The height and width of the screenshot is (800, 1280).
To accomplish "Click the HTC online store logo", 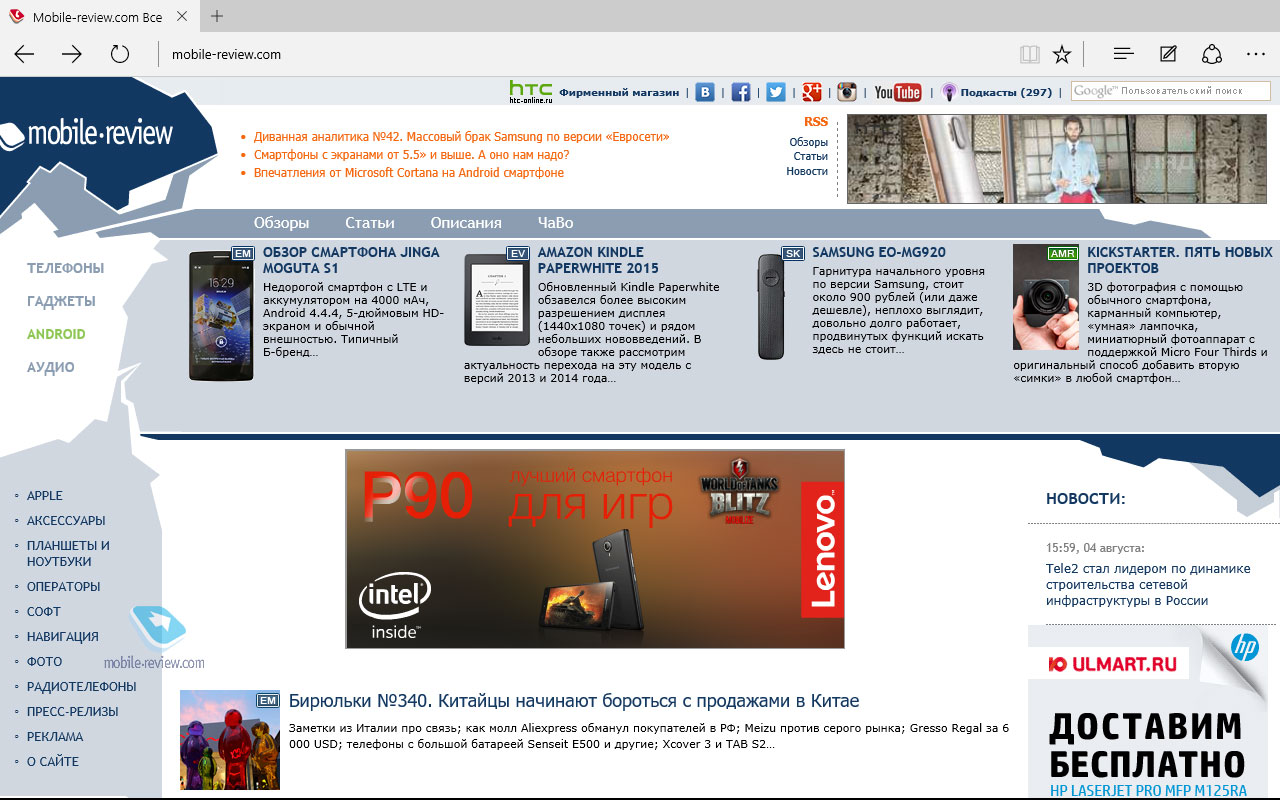I will (530, 91).
